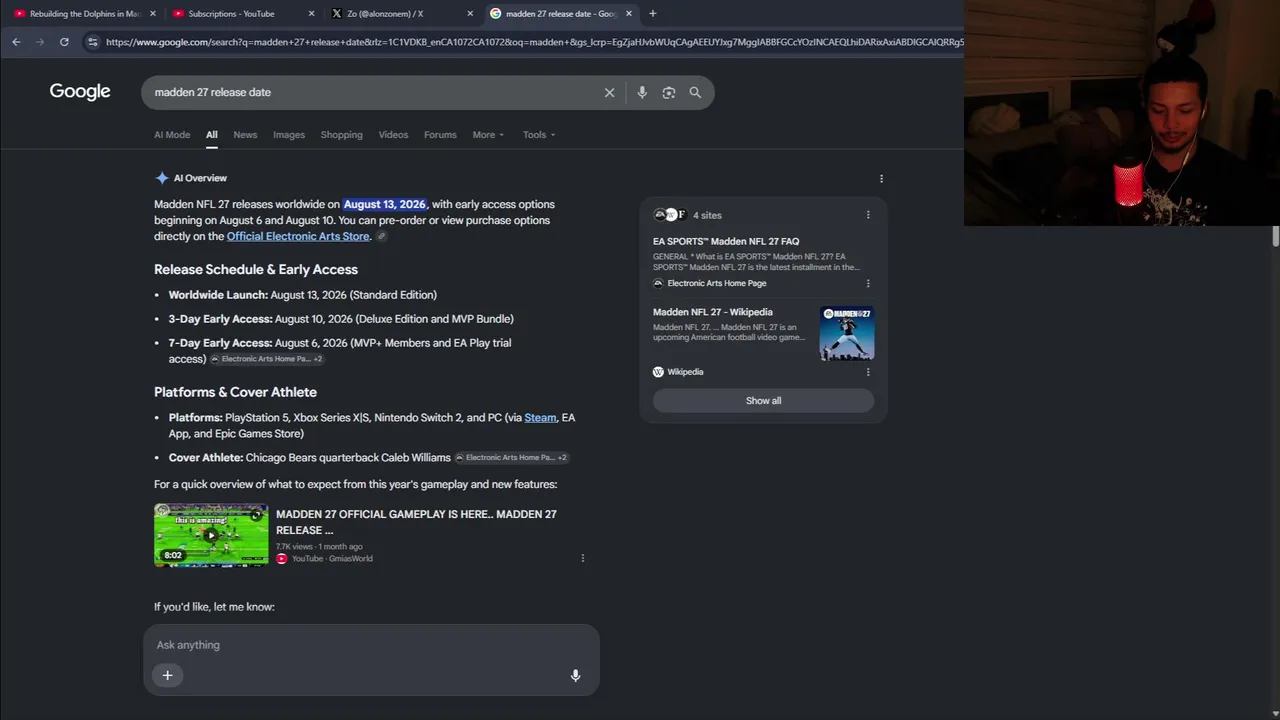The height and width of the screenshot is (720, 1280).
Task: Click the browser address bar URL
Action: tap(534, 42)
